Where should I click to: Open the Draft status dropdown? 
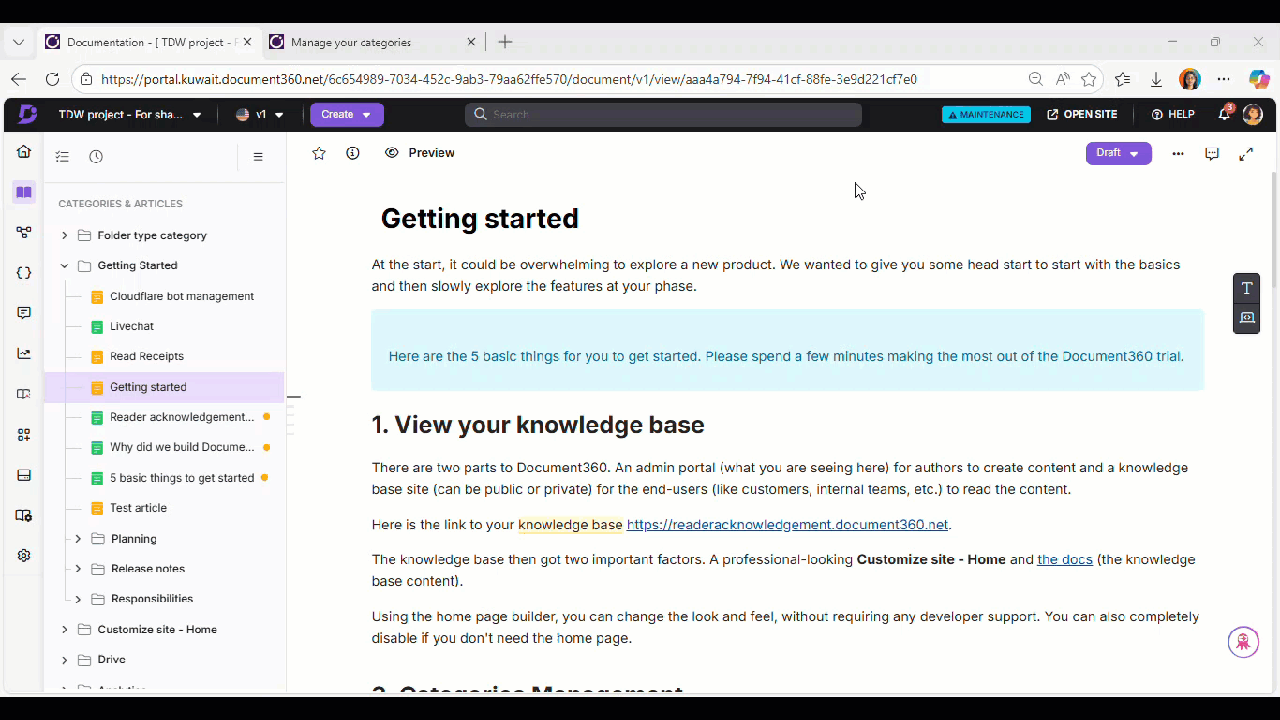[x=1118, y=153]
